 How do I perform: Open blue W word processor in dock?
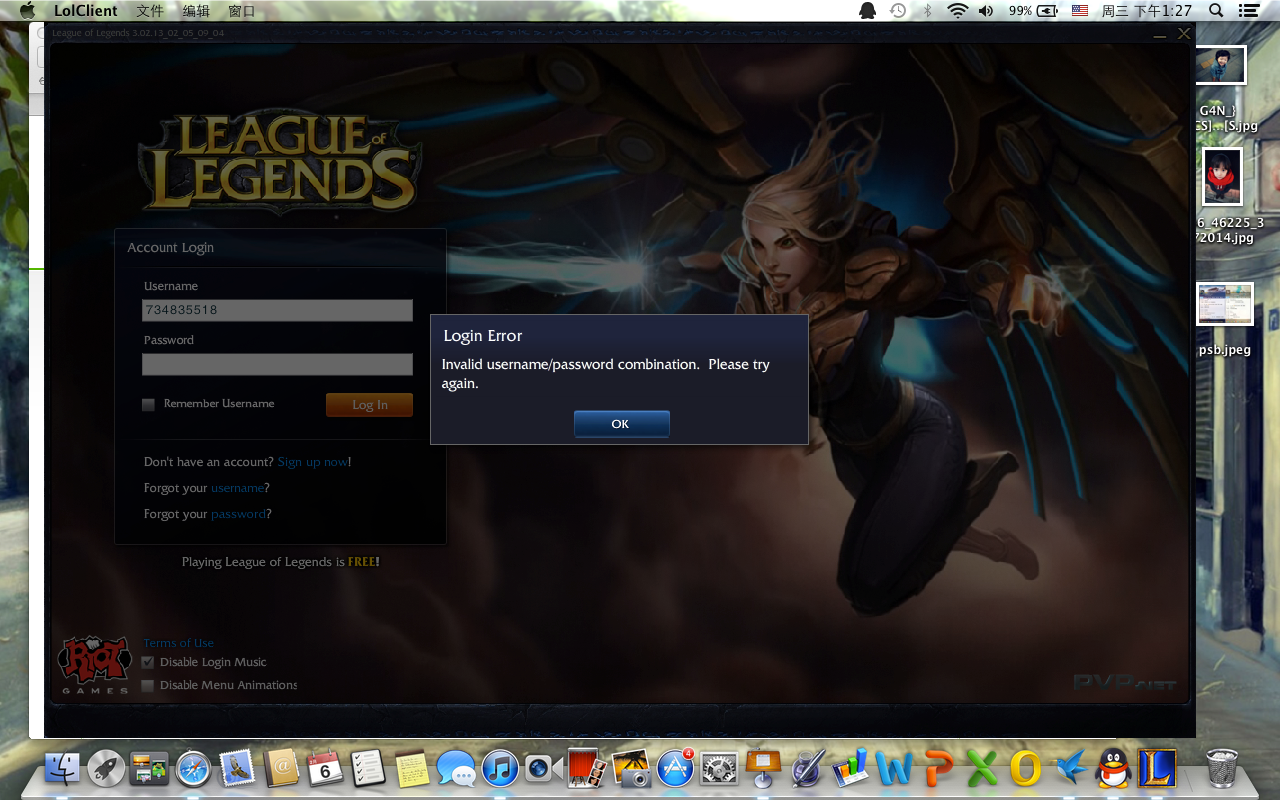point(894,768)
